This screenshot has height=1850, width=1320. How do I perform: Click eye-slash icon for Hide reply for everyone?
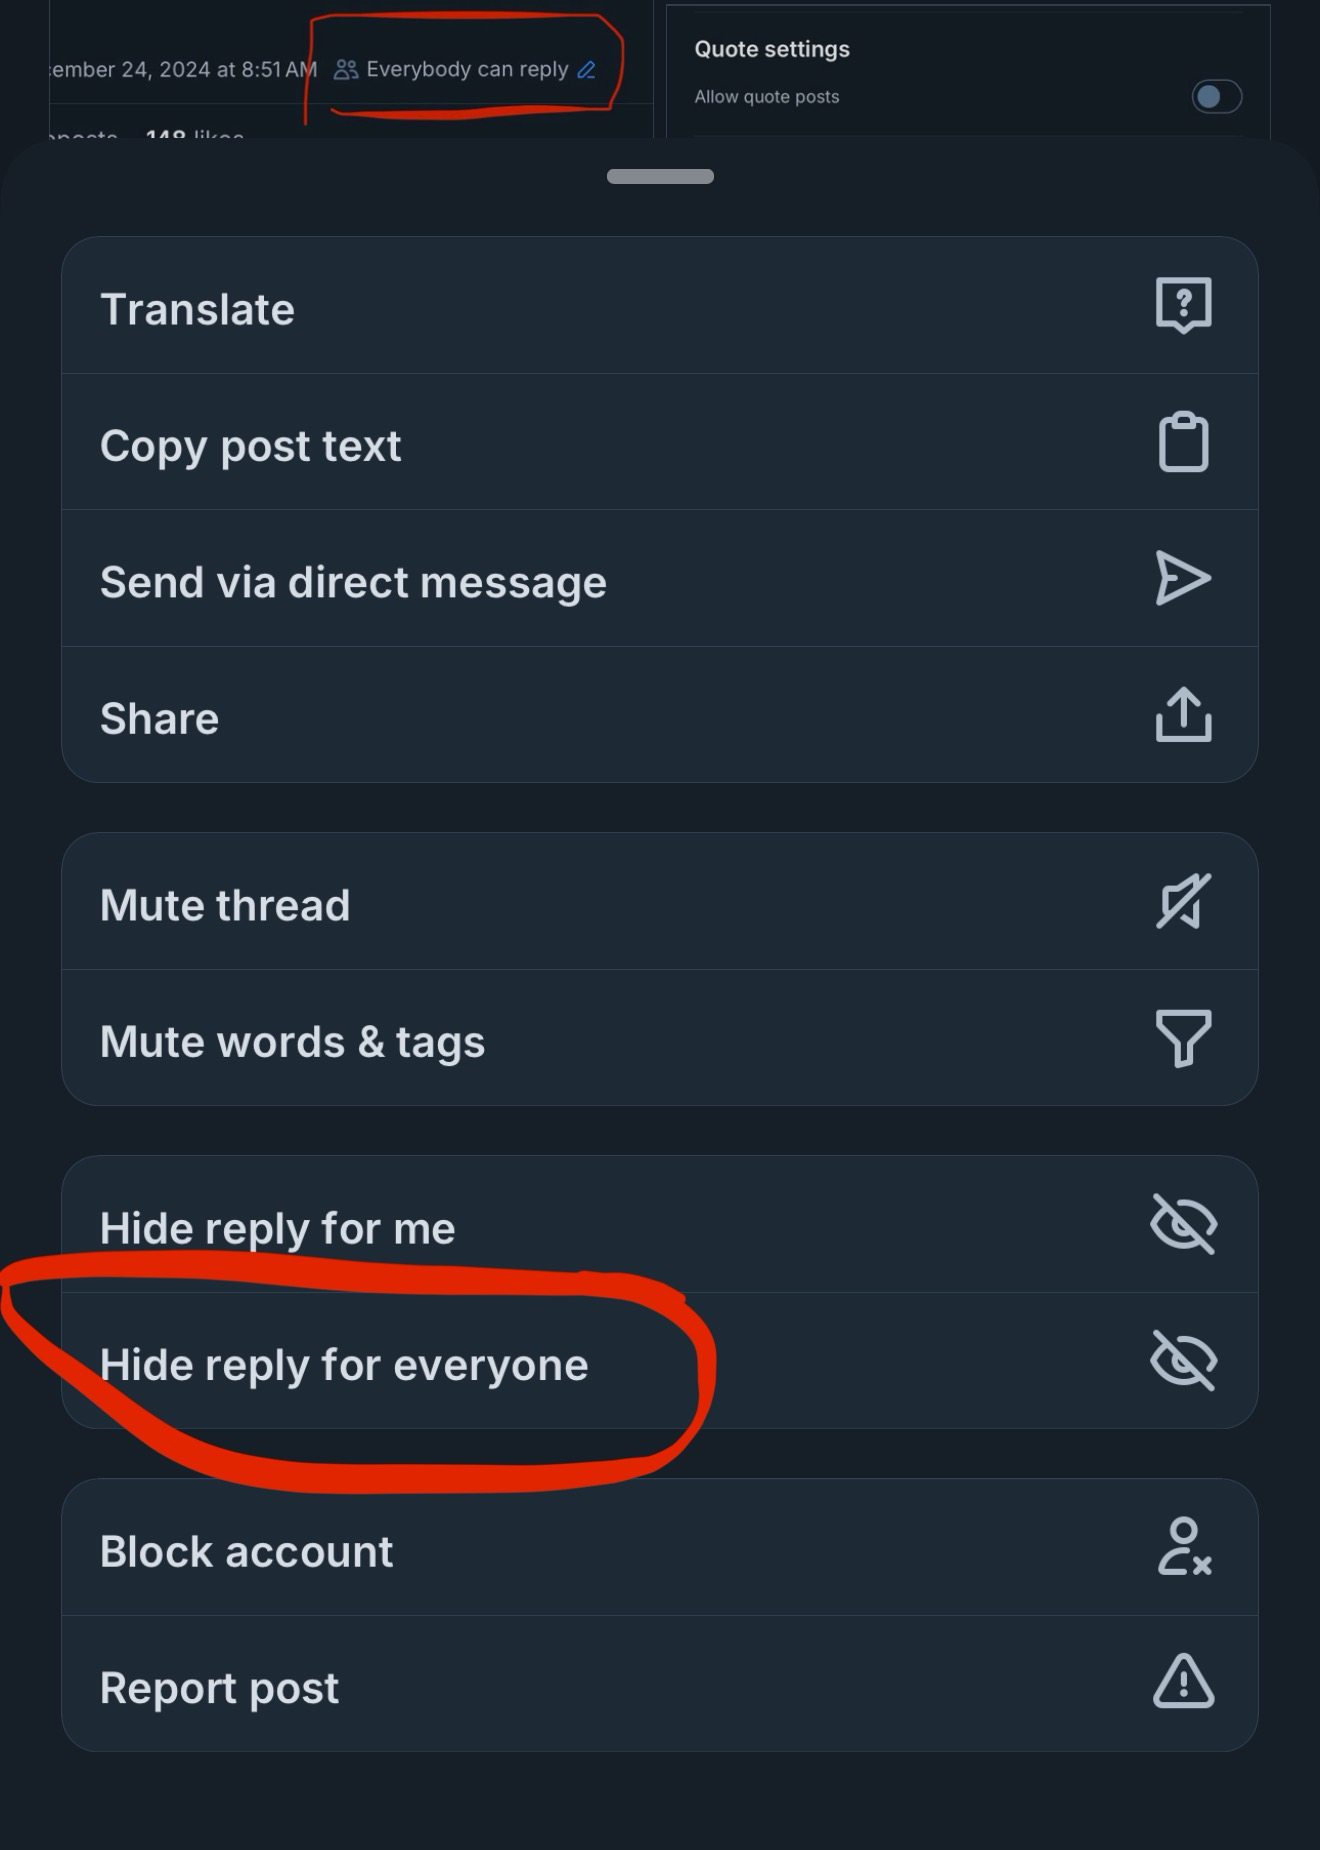pyautogui.click(x=1183, y=1360)
